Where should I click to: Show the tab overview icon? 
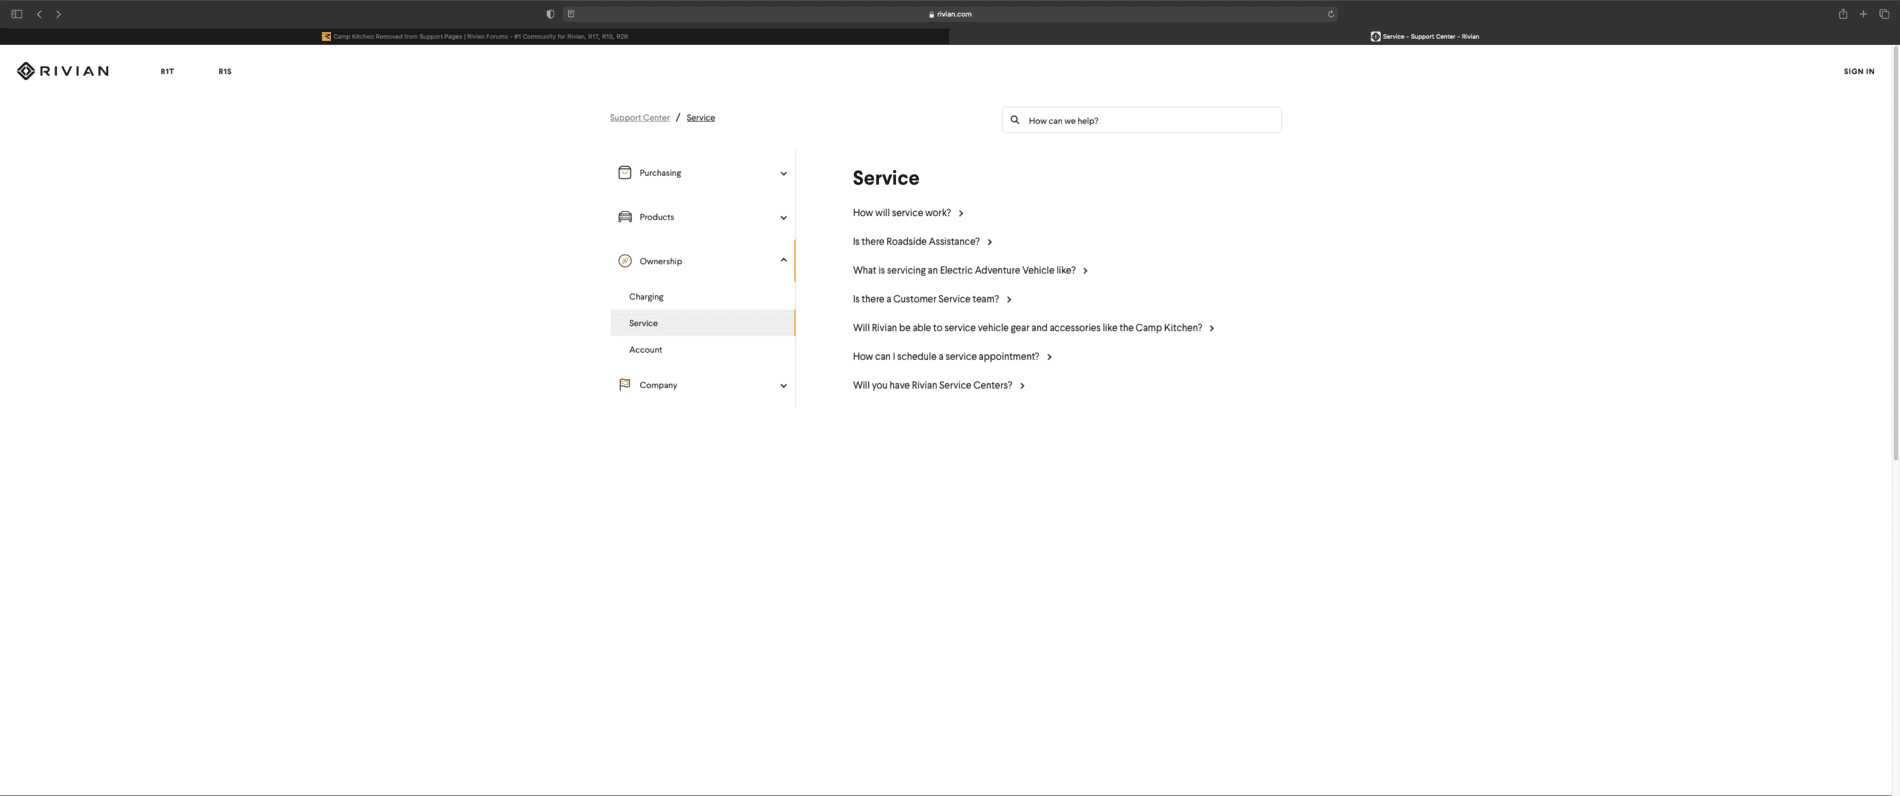point(1884,14)
